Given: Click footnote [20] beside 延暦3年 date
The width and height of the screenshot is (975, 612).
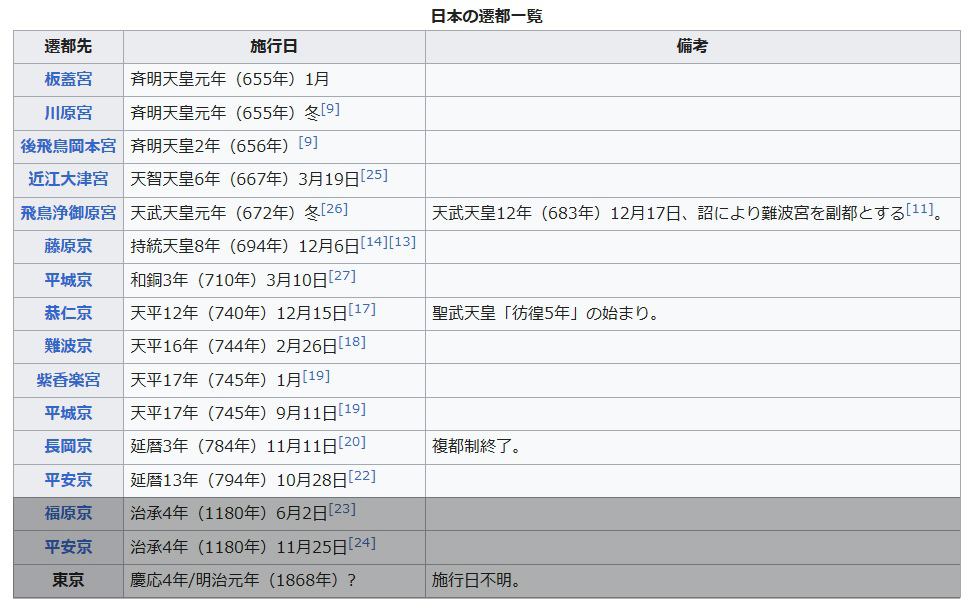Looking at the screenshot, I should (x=352, y=442).
